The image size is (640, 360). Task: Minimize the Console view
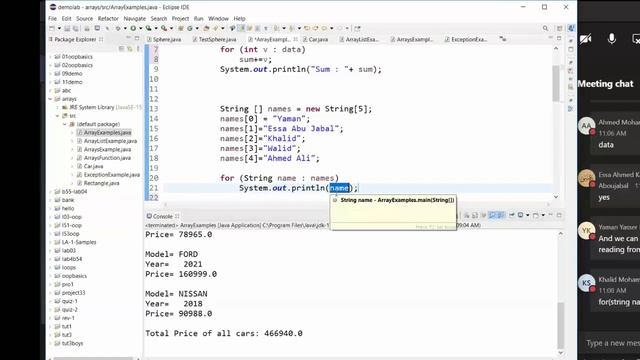551,215
